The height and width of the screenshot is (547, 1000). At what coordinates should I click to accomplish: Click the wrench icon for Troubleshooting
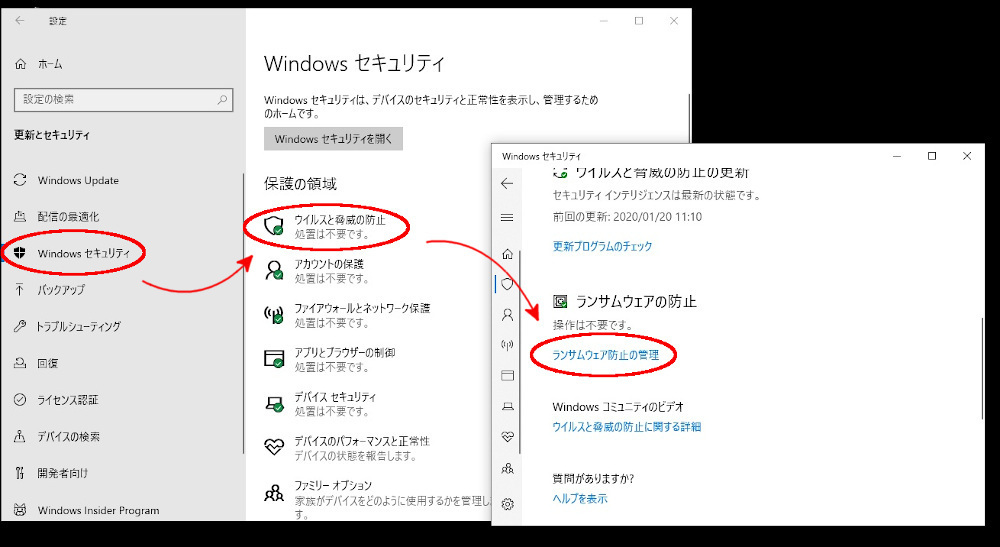pyautogui.click(x=20, y=326)
